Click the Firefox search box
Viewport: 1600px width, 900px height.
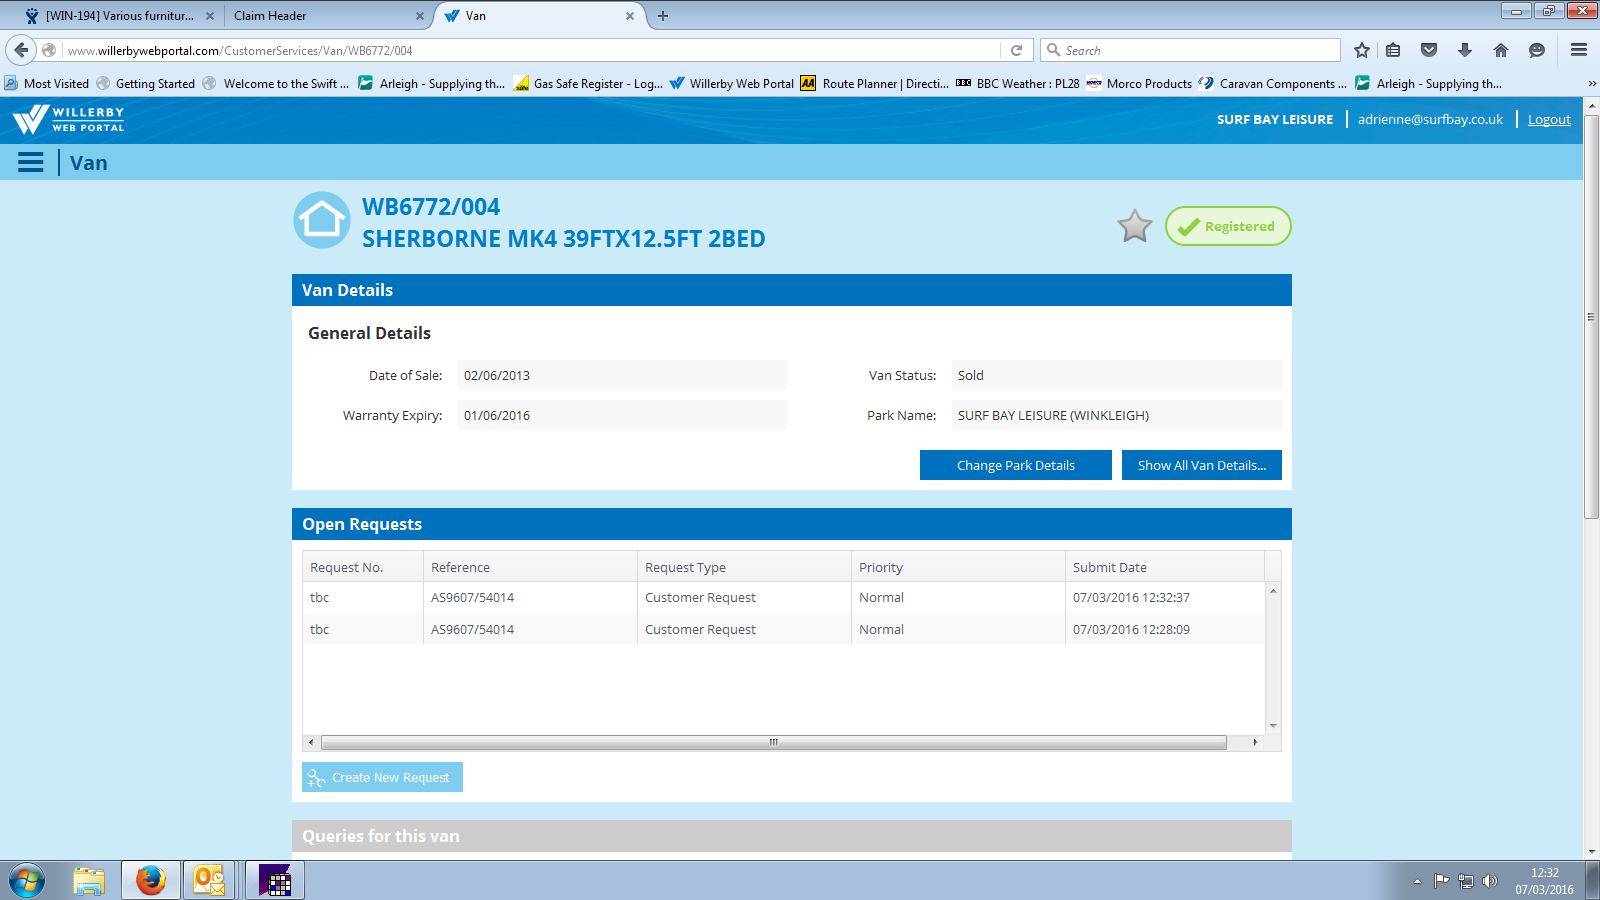pyautogui.click(x=1190, y=50)
